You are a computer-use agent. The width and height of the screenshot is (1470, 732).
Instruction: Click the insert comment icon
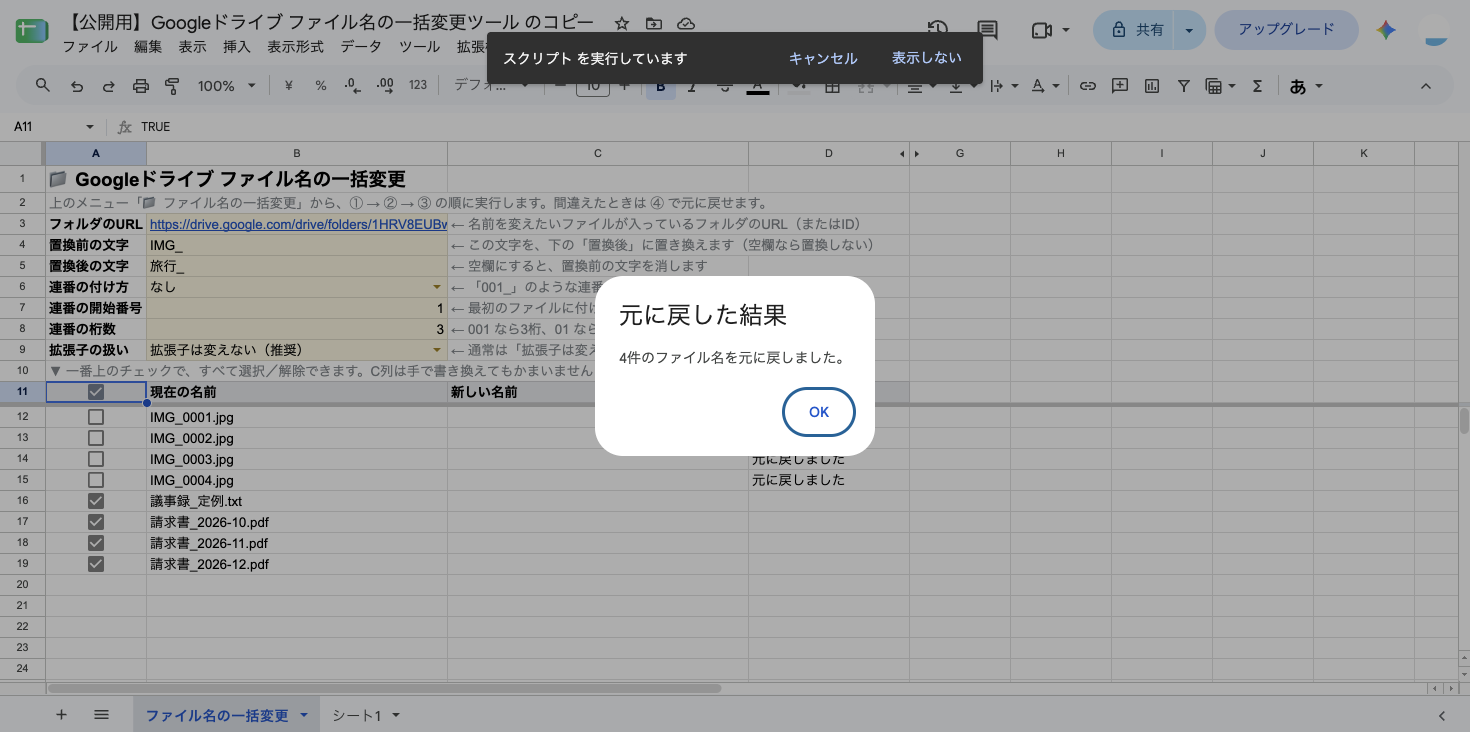pyautogui.click(x=1120, y=86)
